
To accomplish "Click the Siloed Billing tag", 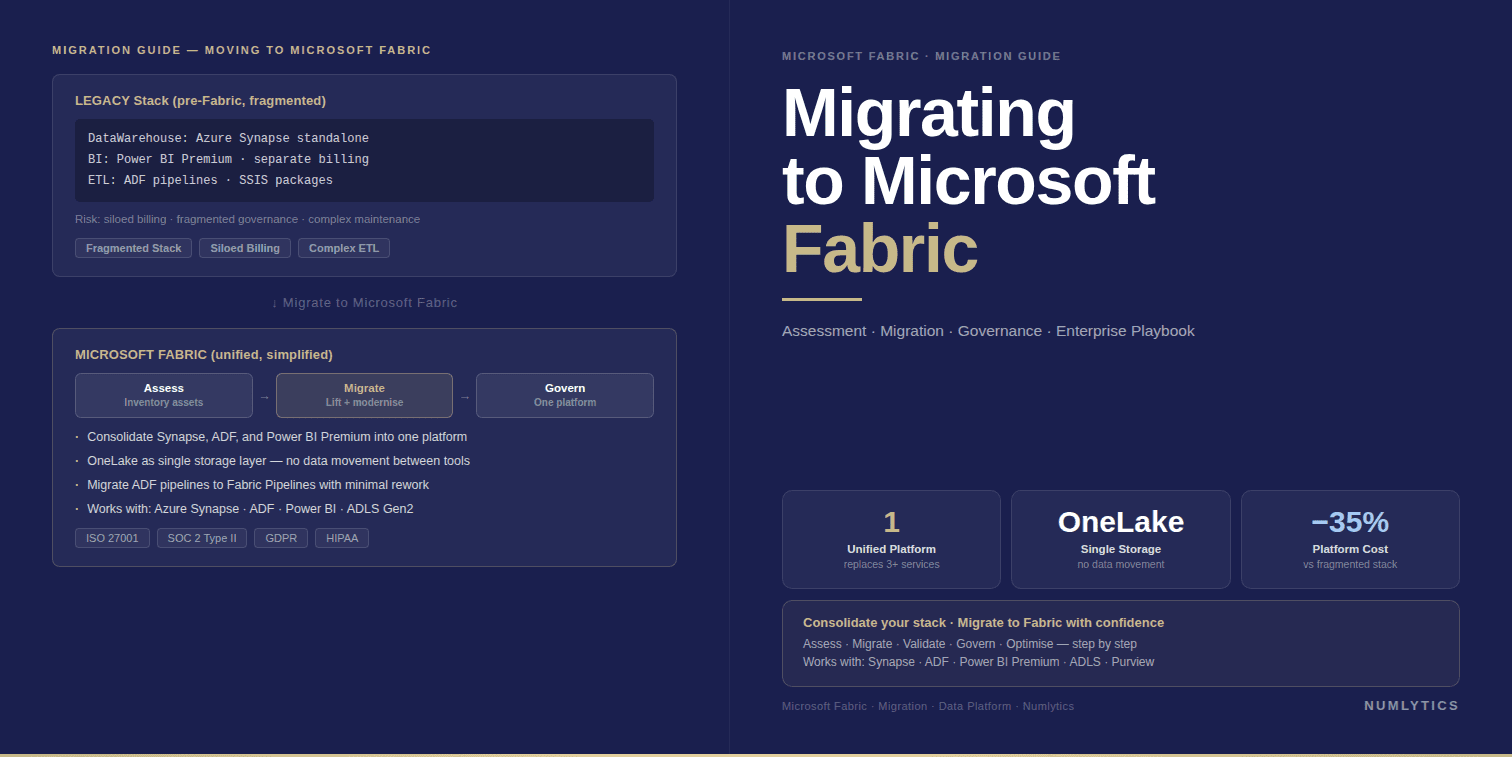I will (245, 248).
